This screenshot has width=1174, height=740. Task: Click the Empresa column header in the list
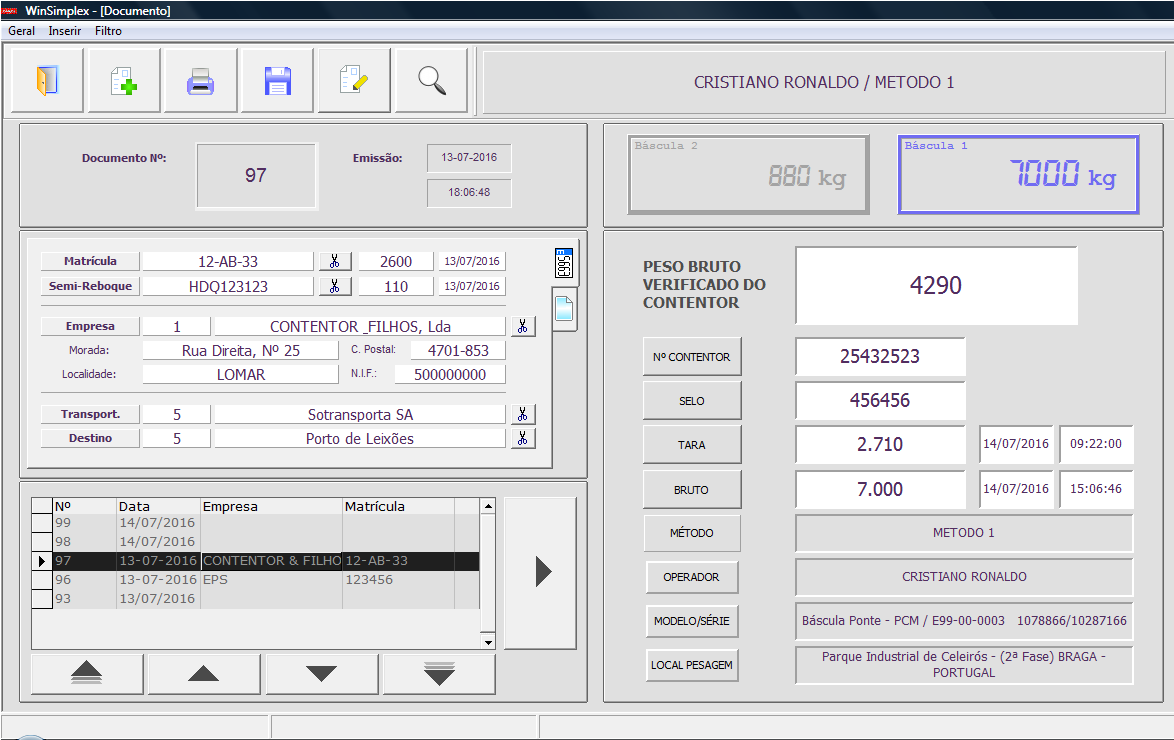[x=271, y=506]
